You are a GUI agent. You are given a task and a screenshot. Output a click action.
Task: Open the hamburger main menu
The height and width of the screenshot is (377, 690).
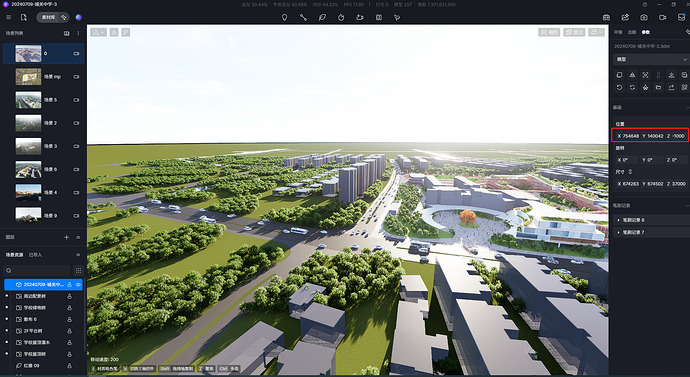point(9,18)
